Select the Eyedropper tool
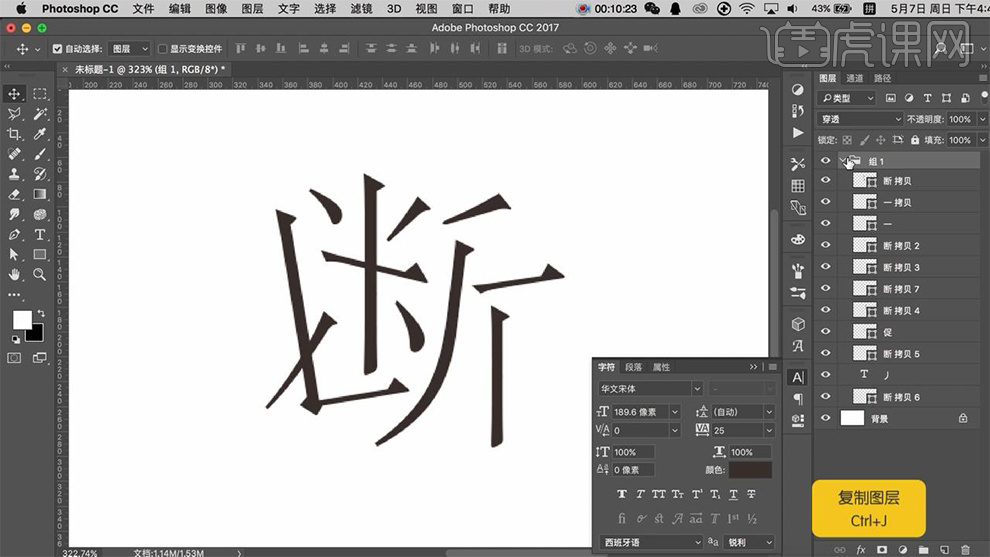The width and height of the screenshot is (990, 557). click(x=40, y=134)
